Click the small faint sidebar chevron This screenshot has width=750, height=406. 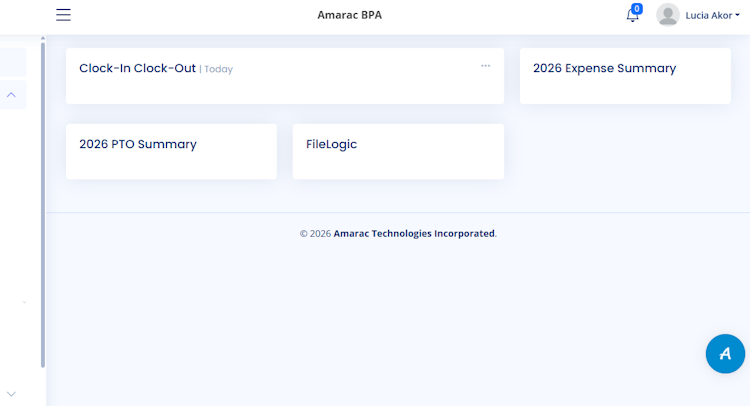24,302
